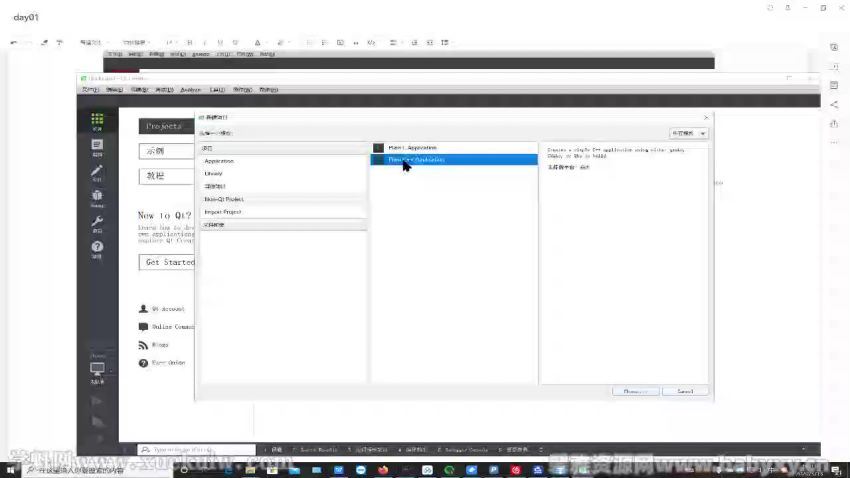The image size is (850, 478).
Task: Open the Search Results output pane
Action: click(x=315, y=450)
